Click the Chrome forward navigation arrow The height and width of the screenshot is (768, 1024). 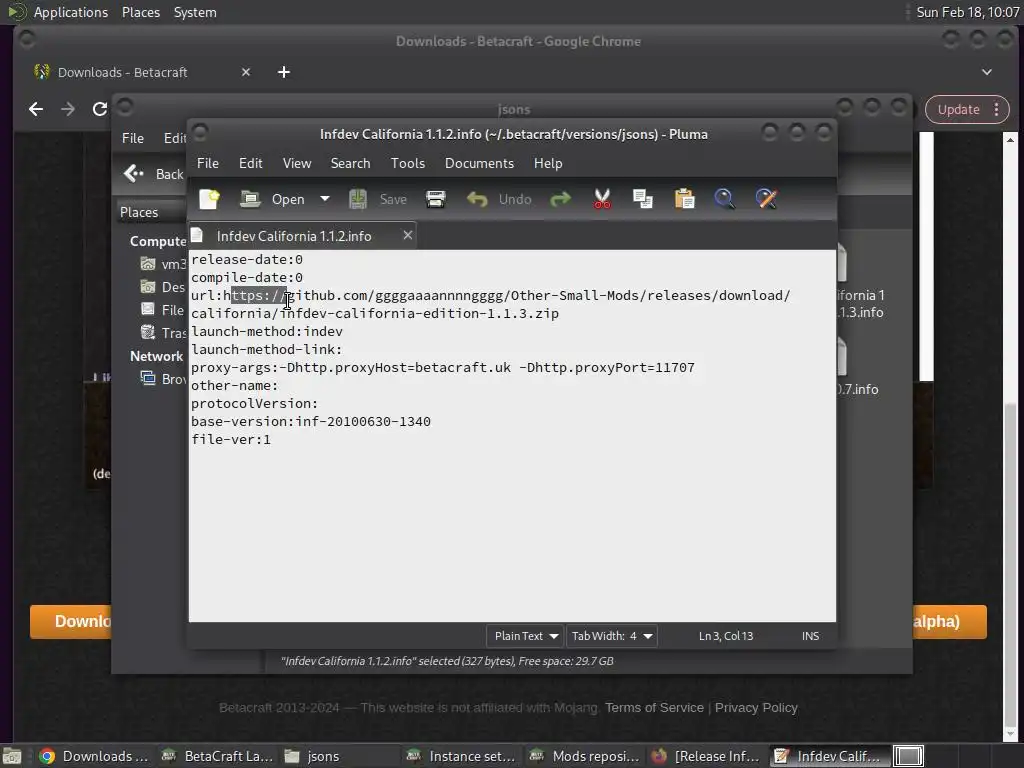point(67,109)
